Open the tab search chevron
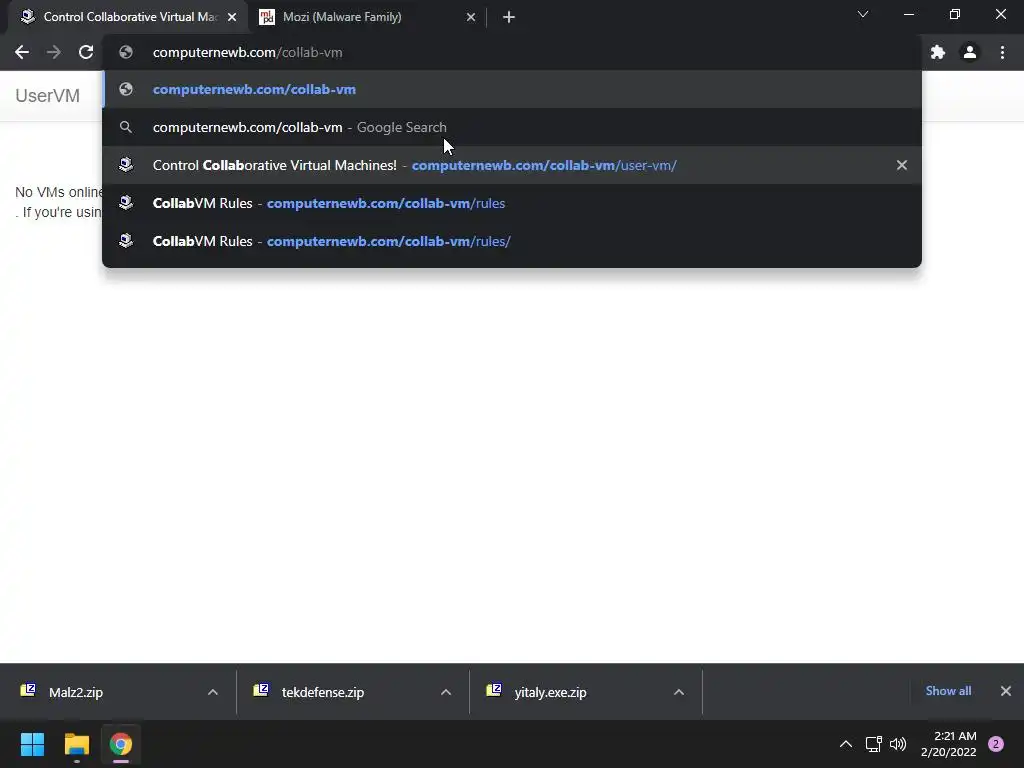Viewport: 1024px width, 768px height. (863, 14)
